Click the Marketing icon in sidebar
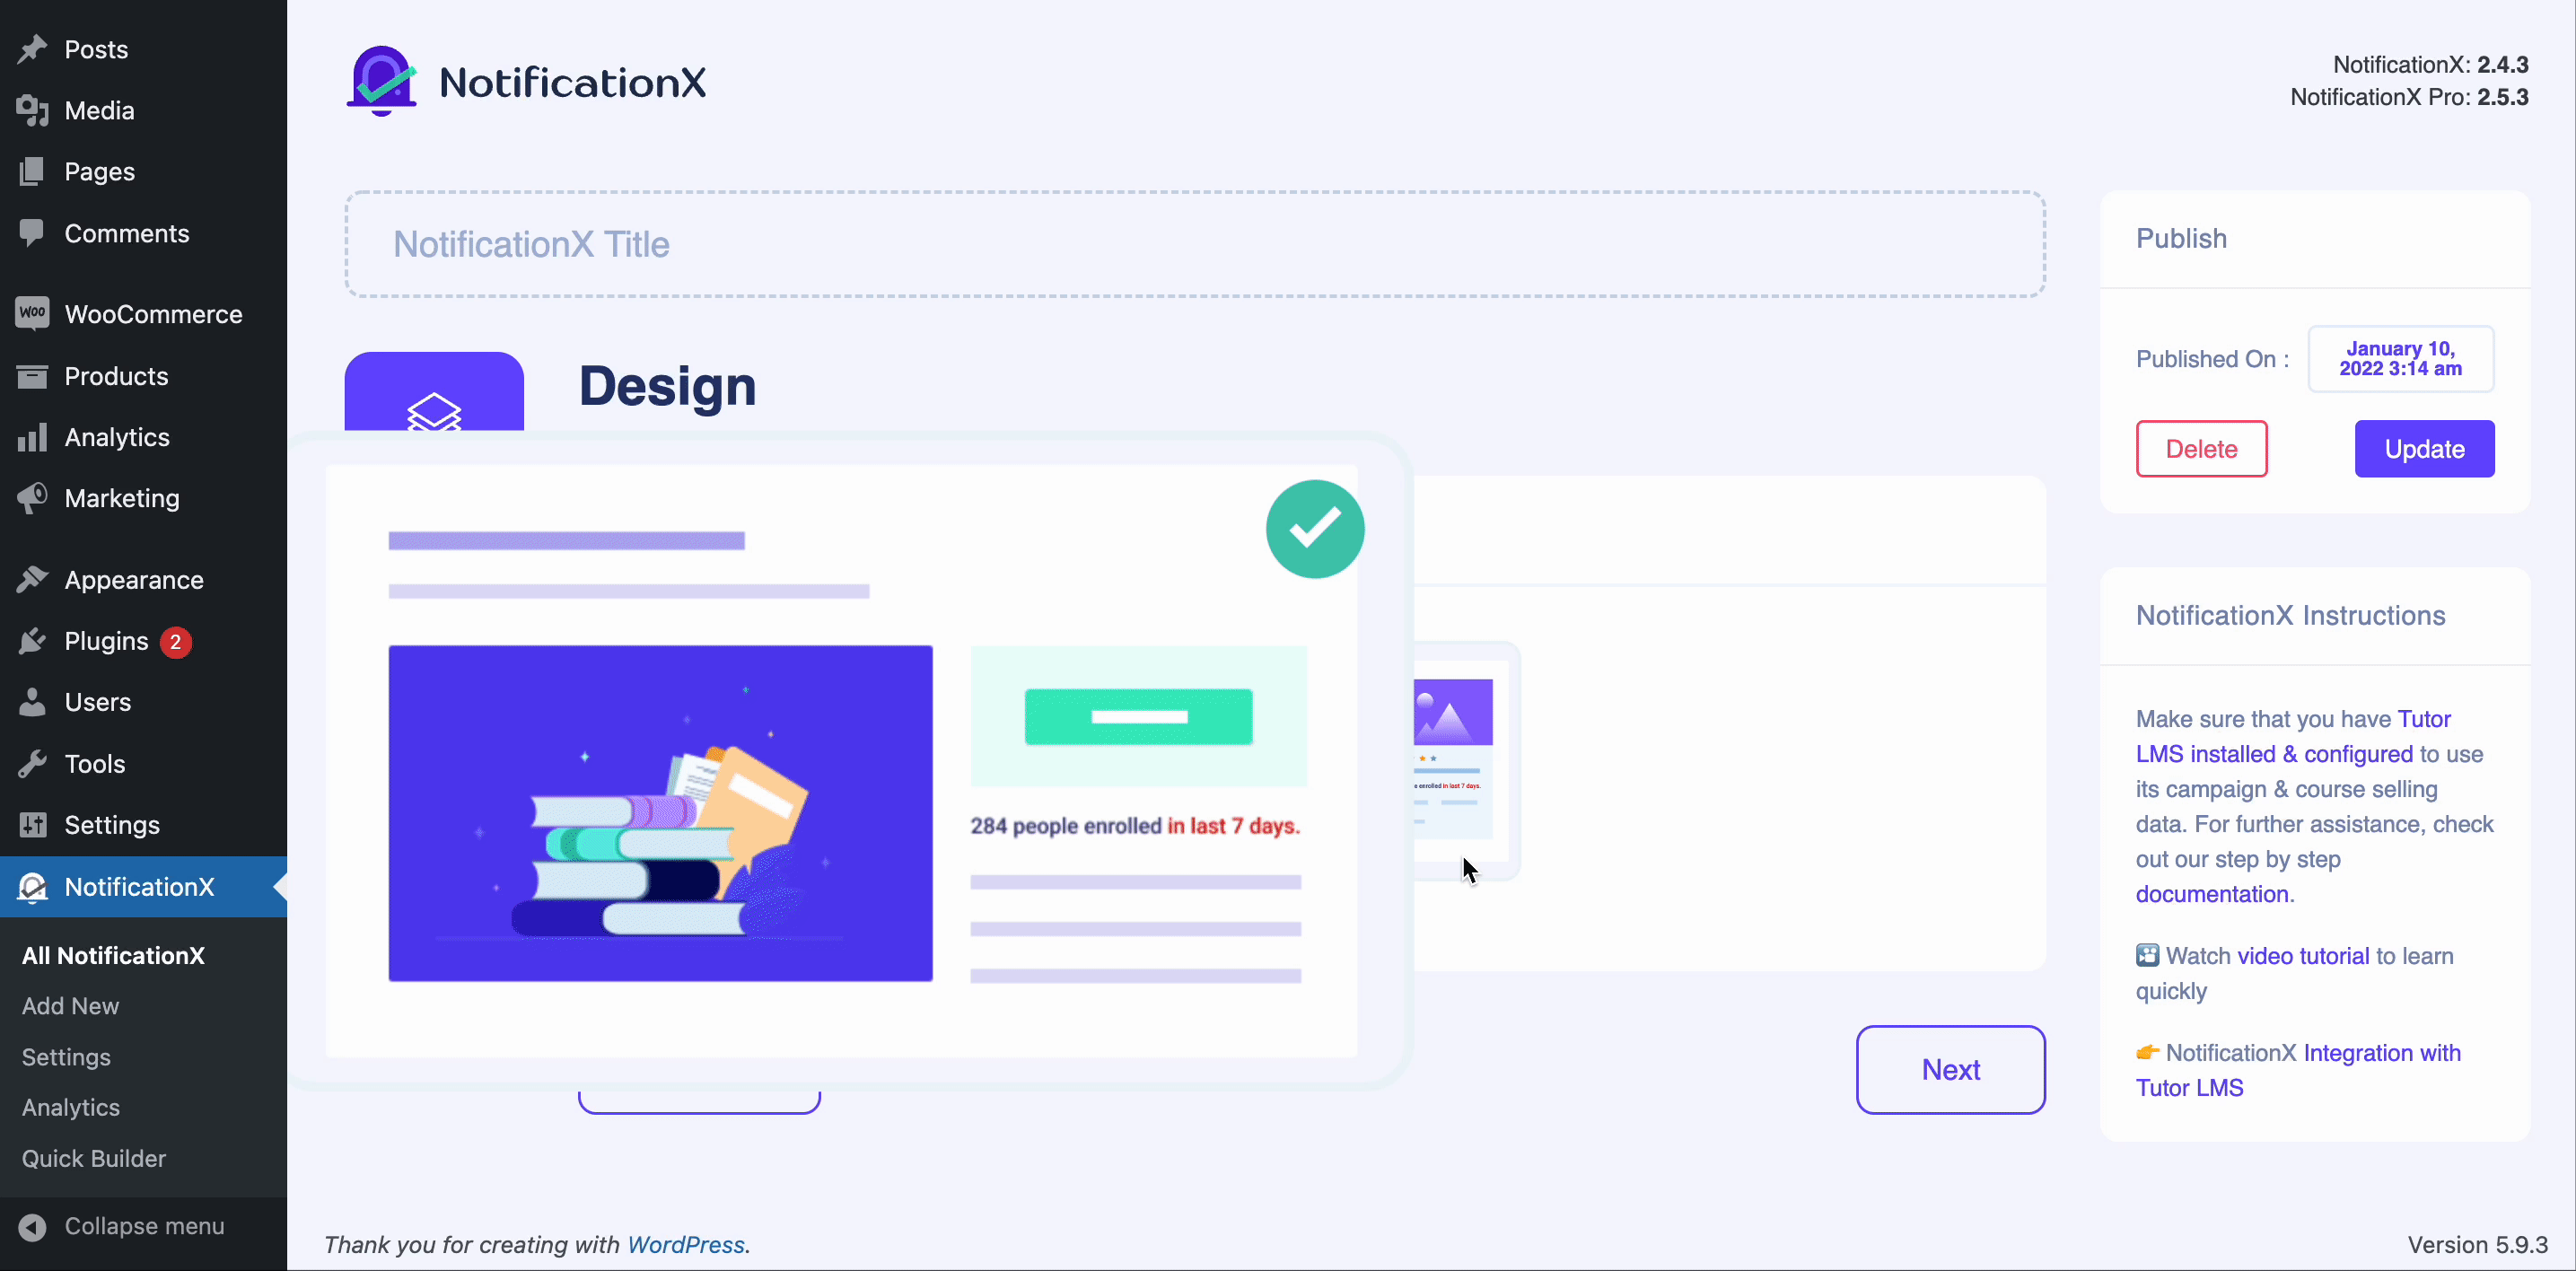Image resolution: width=2576 pixels, height=1271 pixels. (30, 499)
